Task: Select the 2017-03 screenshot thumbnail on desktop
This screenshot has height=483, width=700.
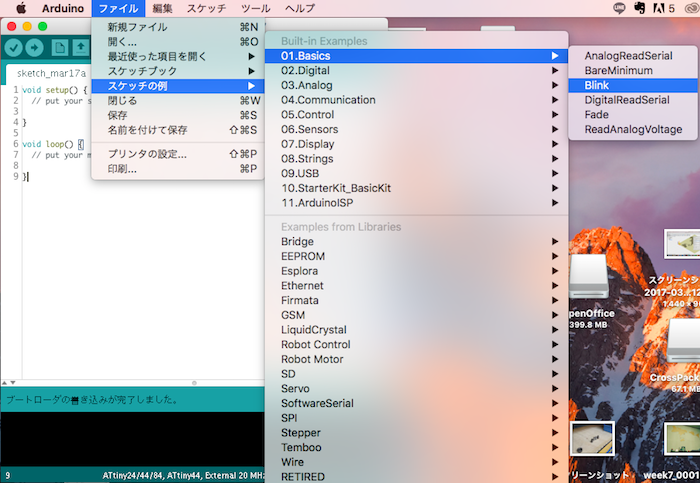Action: (x=682, y=244)
